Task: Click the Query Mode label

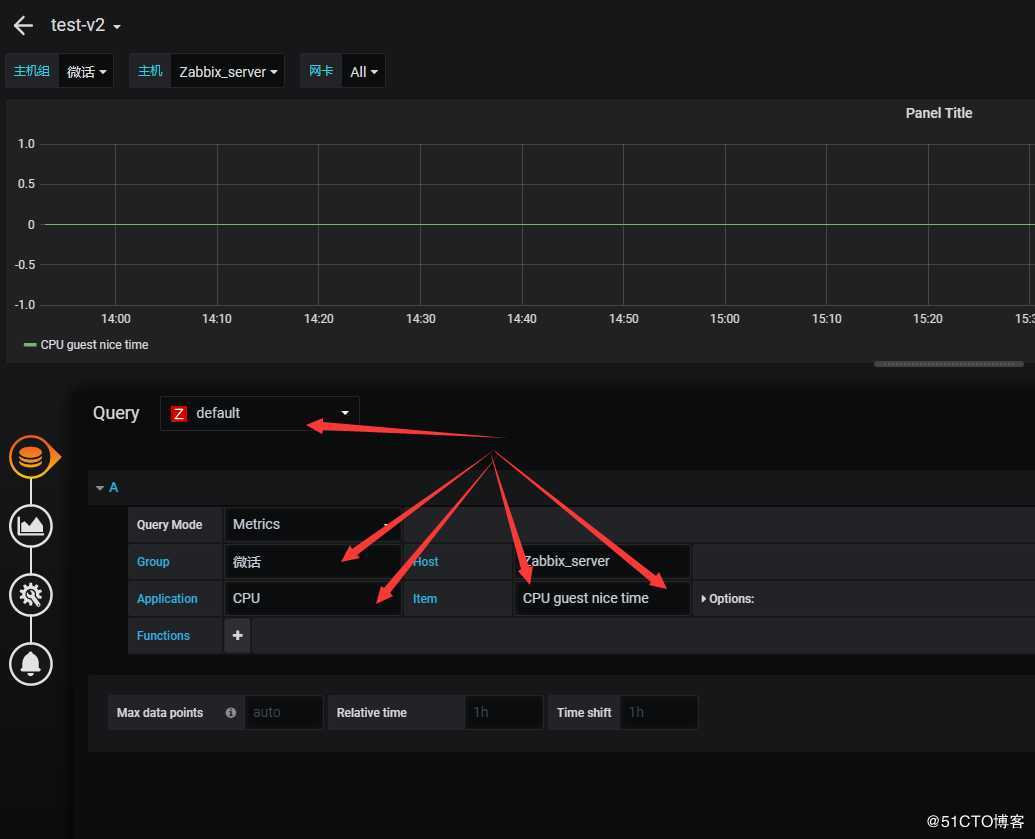Action: point(170,525)
